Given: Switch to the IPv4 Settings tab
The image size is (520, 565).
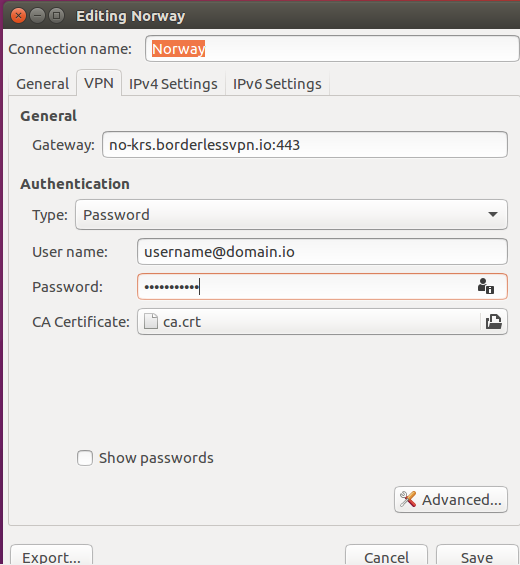Looking at the screenshot, I should [173, 84].
